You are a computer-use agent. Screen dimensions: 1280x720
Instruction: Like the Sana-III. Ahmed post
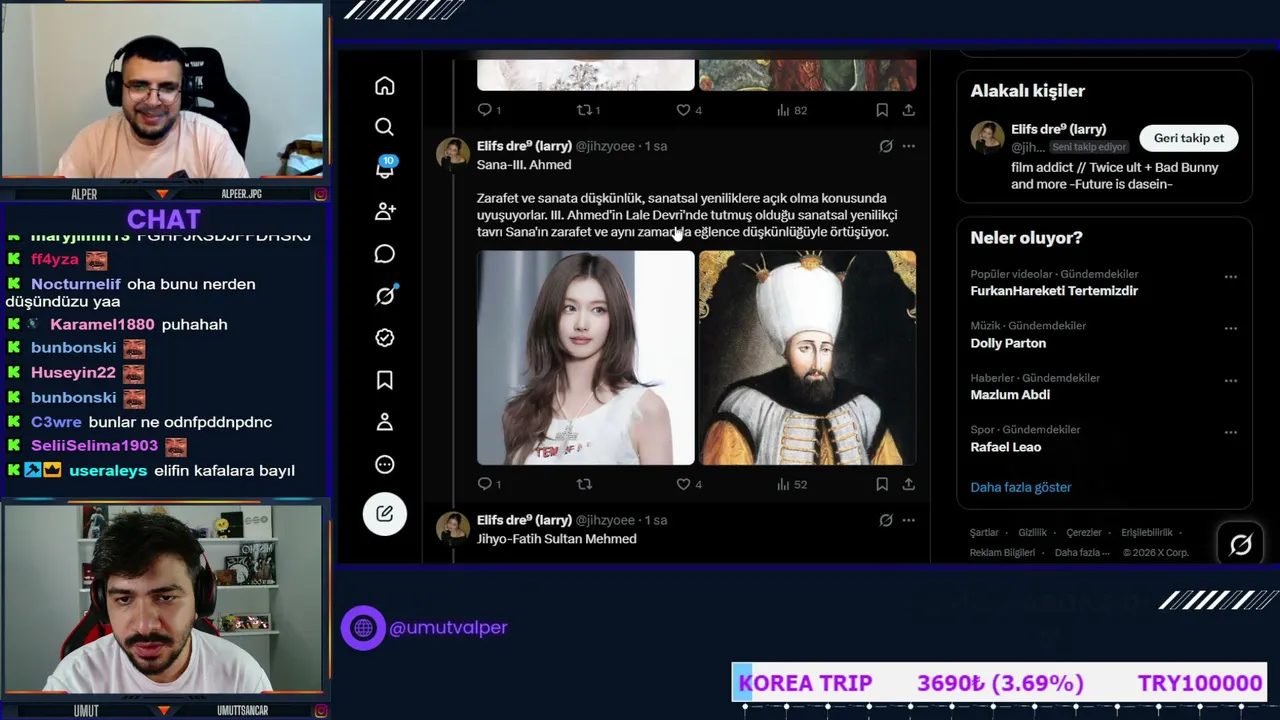pos(689,484)
